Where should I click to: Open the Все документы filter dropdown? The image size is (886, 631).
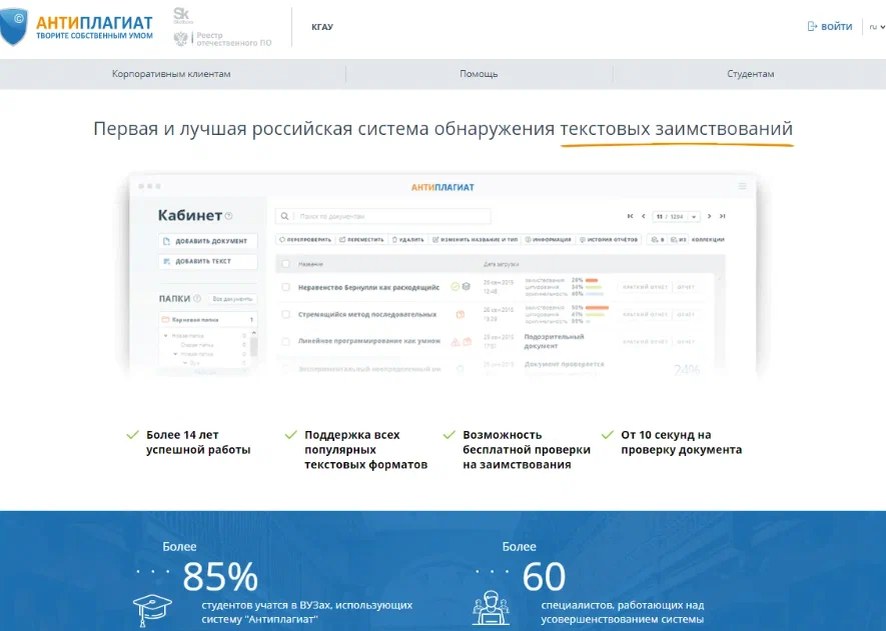click(x=231, y=298)
